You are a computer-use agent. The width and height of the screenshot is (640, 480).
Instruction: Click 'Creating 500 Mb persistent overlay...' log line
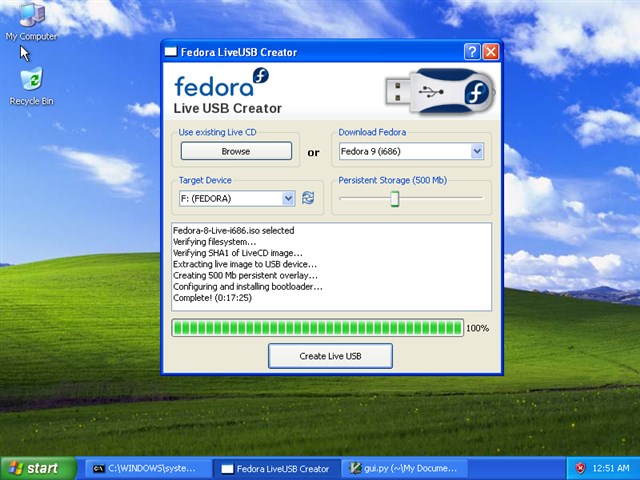245,275
